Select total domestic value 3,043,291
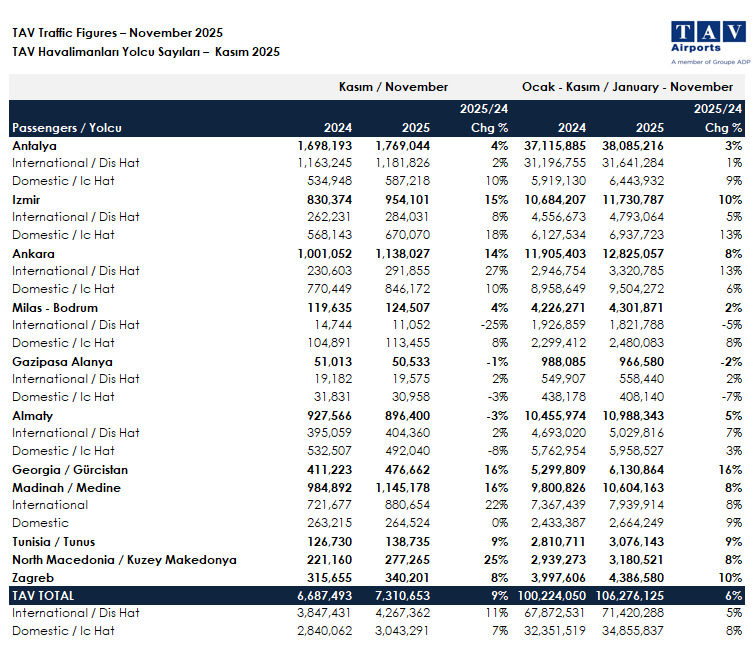 [402, 631]
